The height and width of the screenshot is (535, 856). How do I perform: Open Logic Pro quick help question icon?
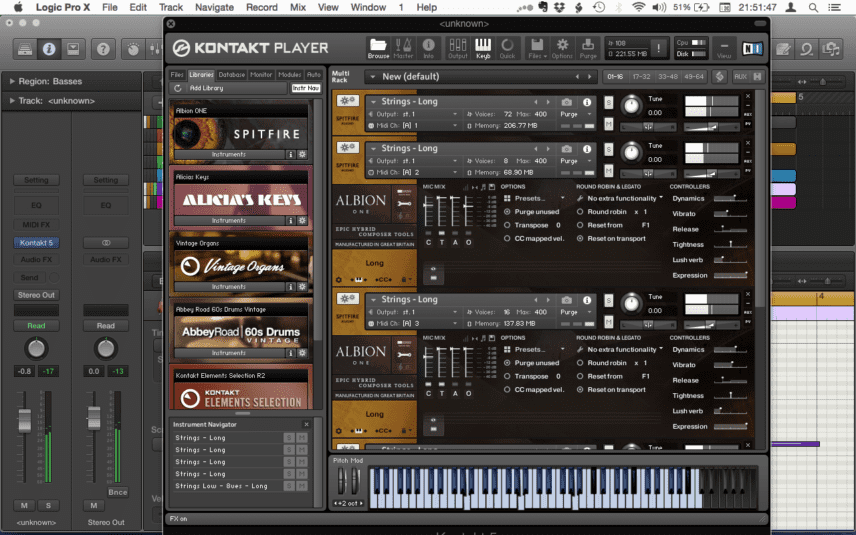(103, 49)
